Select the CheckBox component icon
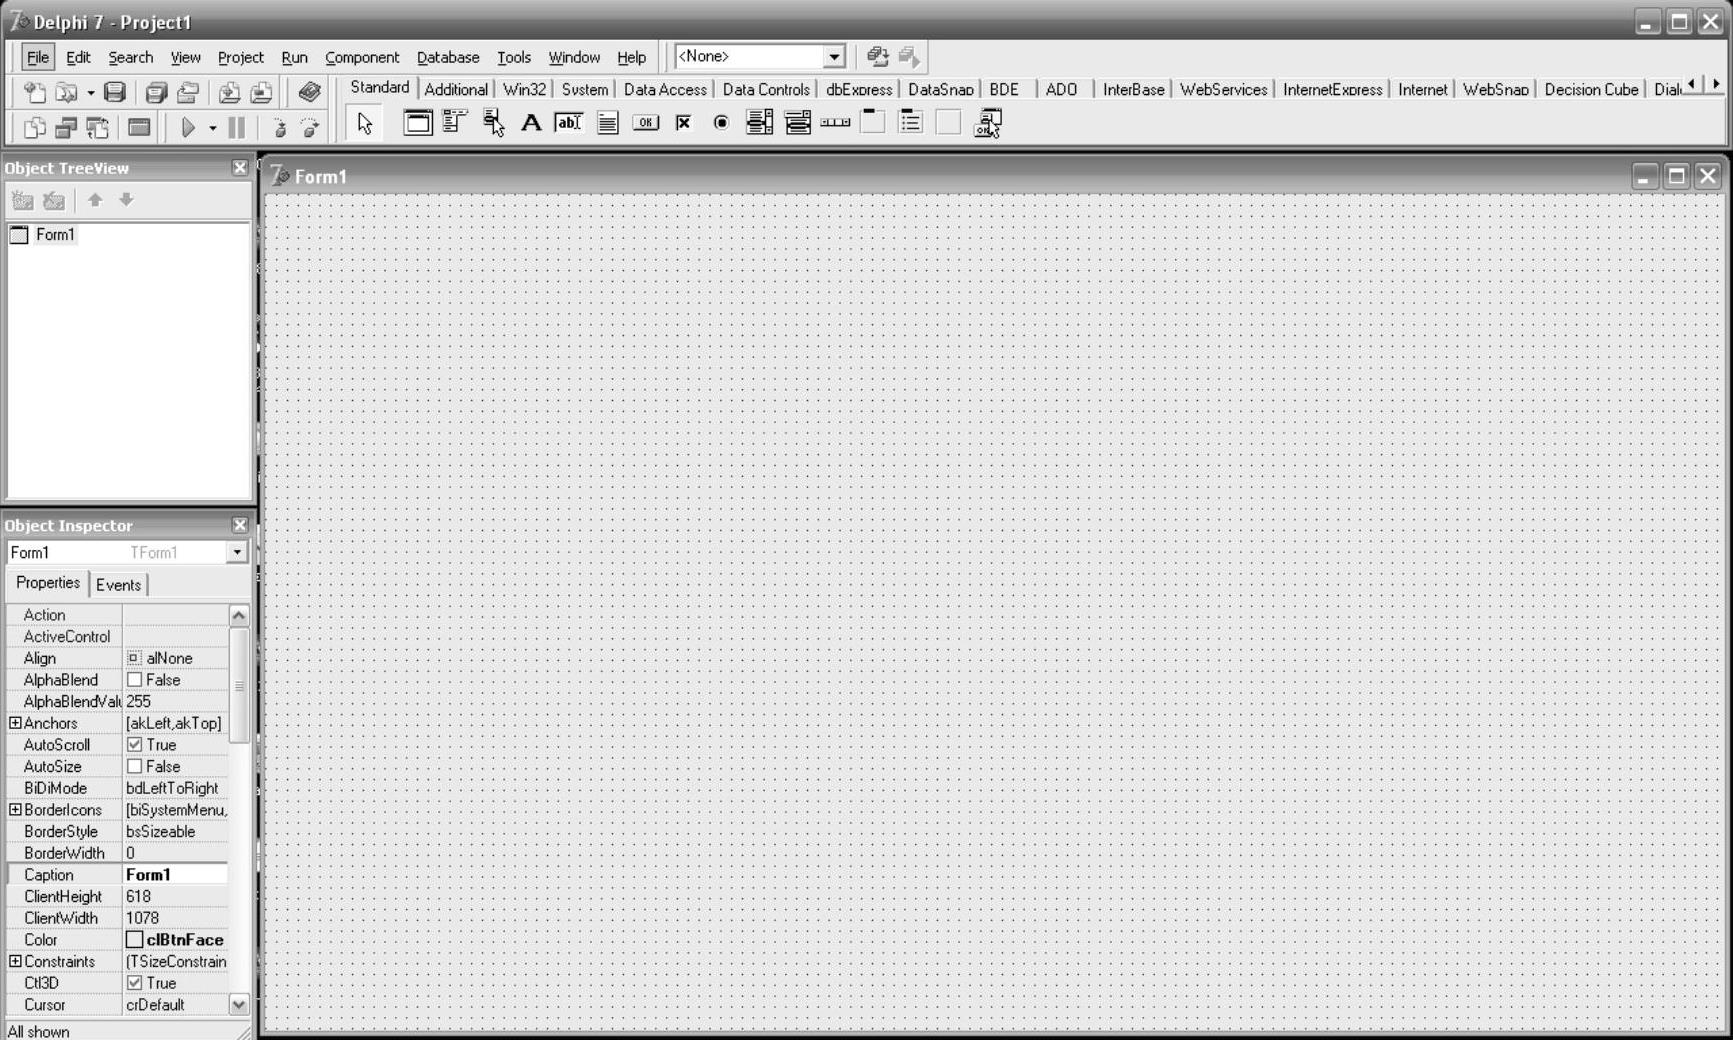Image resolution: width=1733 pixels, height=1040 pixels. [x=684, y=123]
